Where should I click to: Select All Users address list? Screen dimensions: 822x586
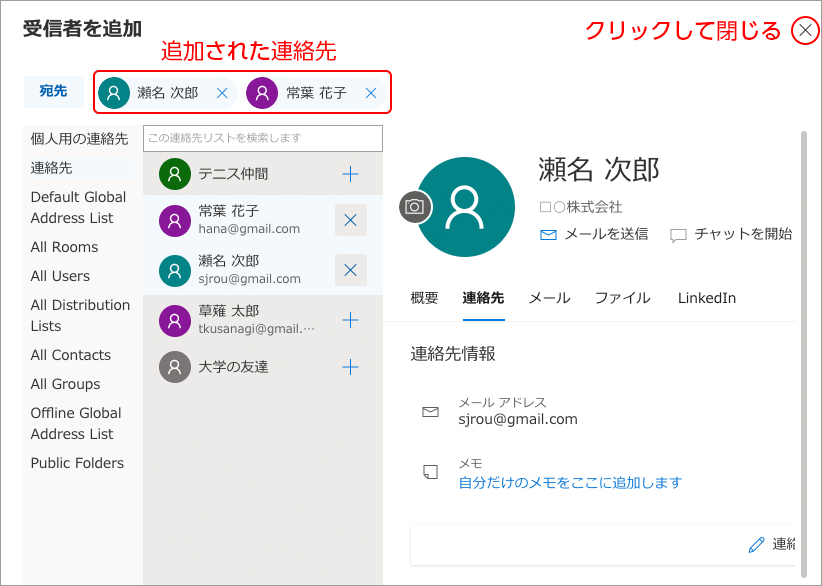[x=60, y=276]
